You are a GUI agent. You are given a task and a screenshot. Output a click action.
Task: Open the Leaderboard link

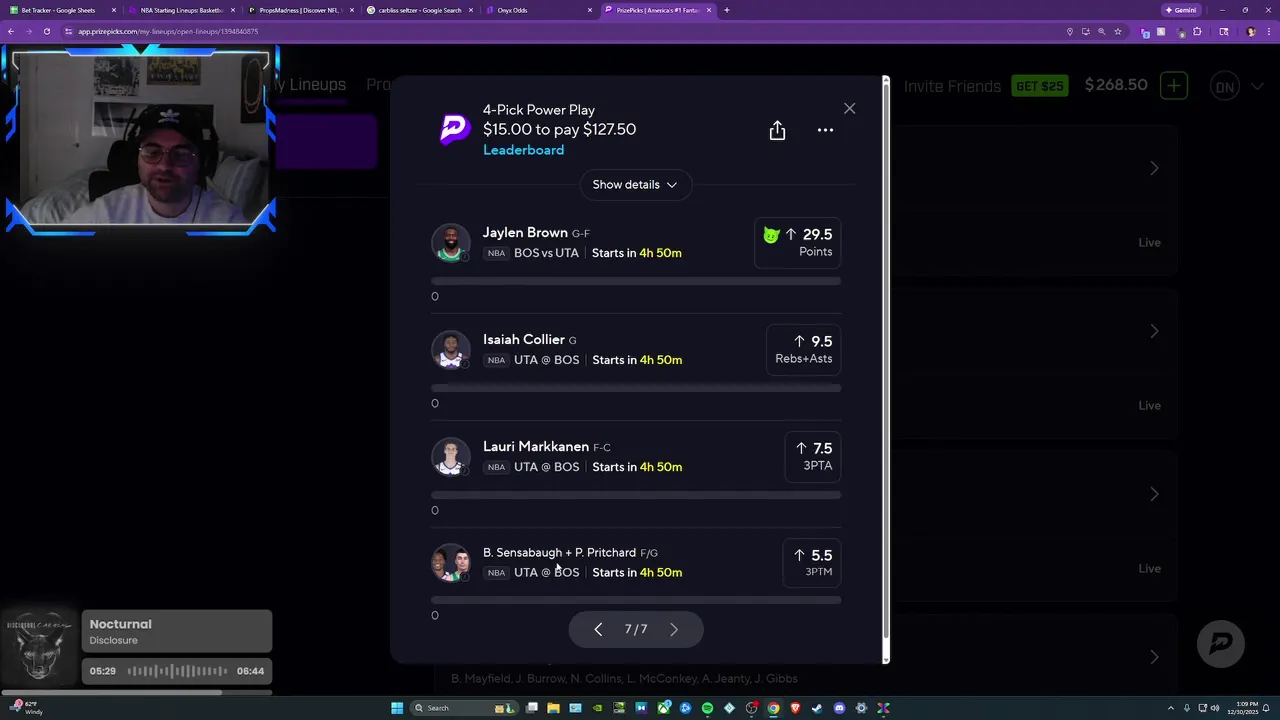coord(523,150)
